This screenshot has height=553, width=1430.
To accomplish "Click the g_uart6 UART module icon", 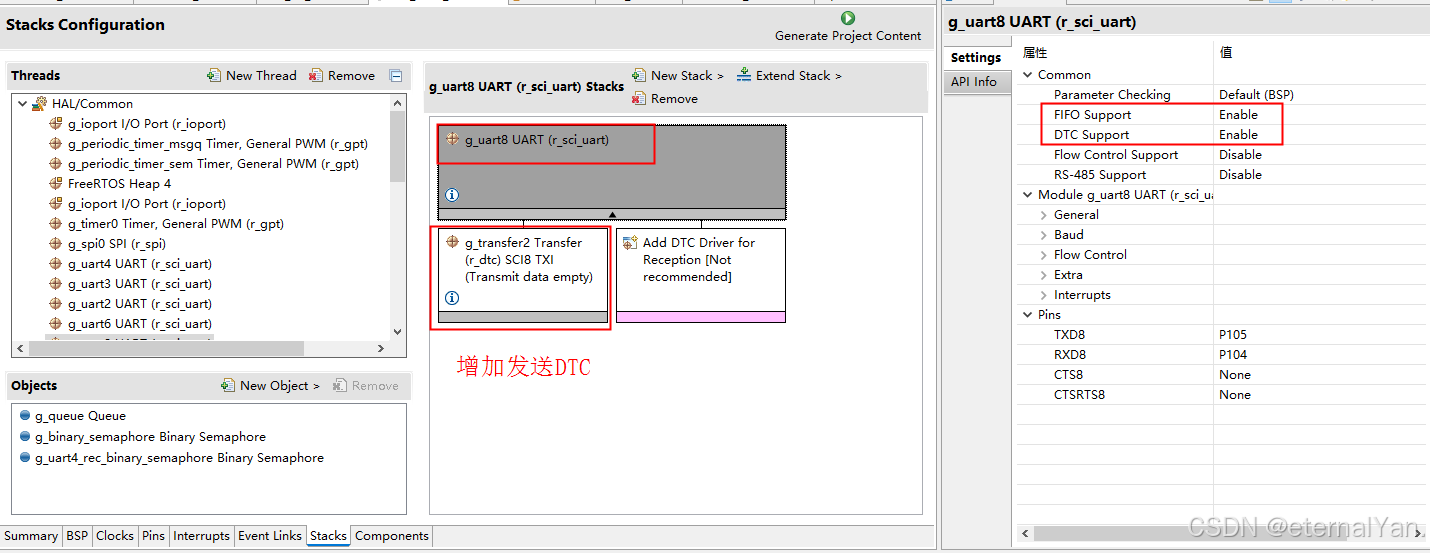I will pos(56,323).
